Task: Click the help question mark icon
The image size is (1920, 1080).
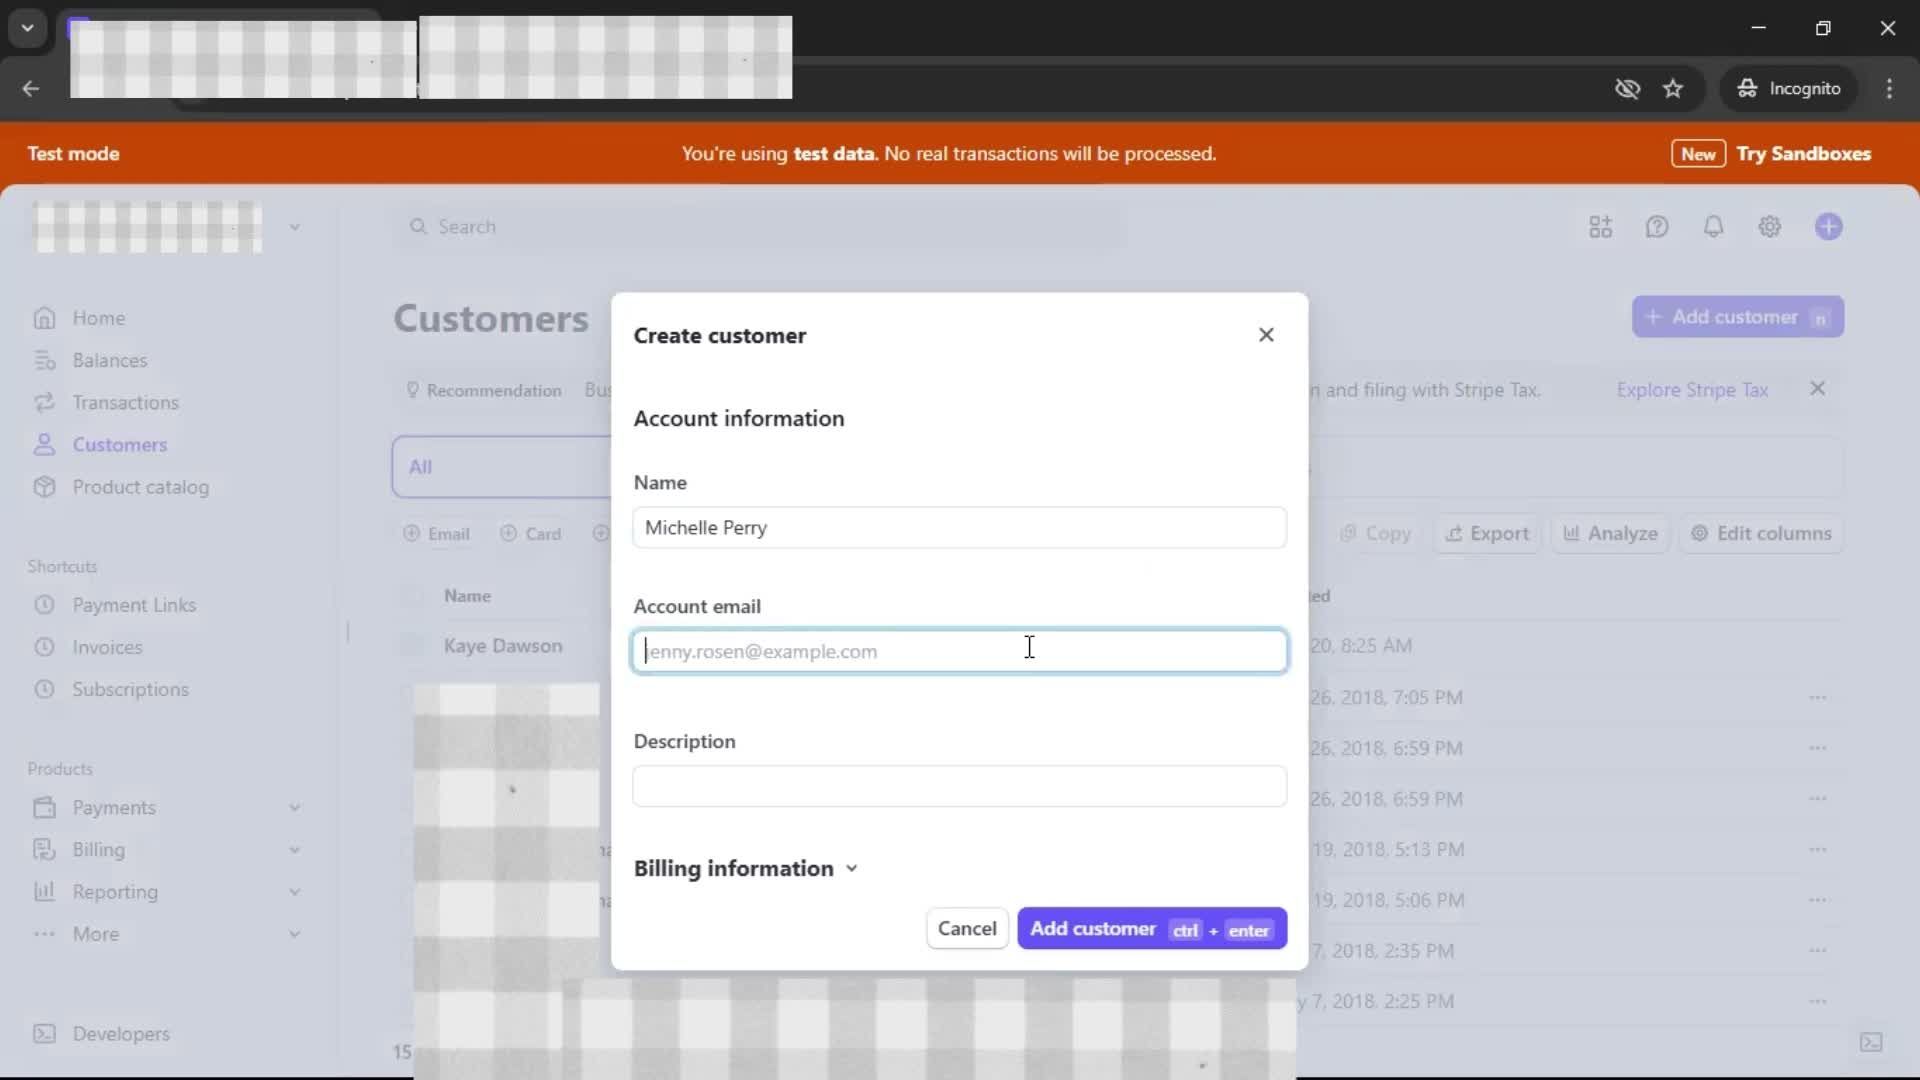Action: pyautogui.click(x=1657, y=227)
